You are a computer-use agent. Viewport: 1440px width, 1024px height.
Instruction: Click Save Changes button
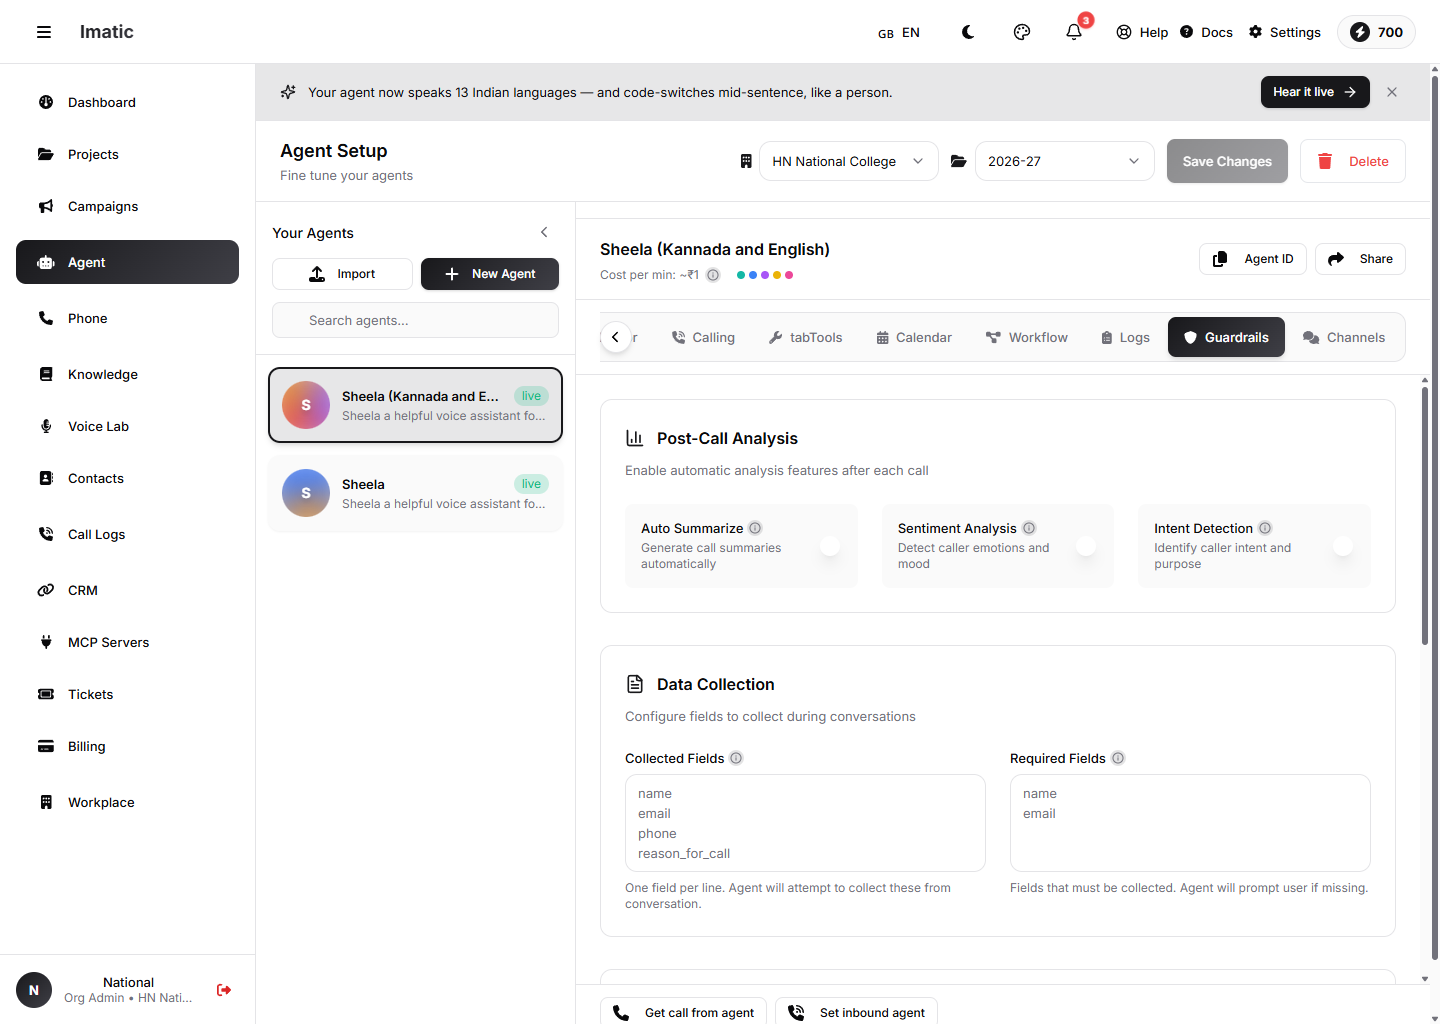[1227, 161]
